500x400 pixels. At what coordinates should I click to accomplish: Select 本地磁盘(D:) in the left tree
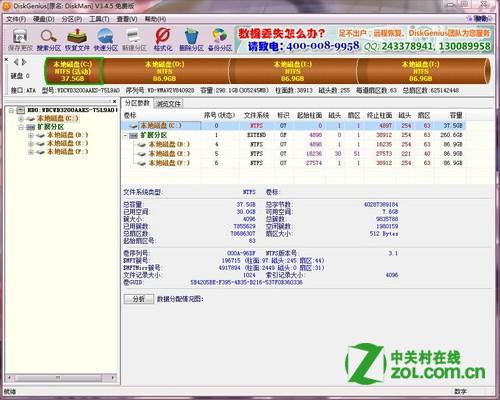tap(68, 135)
